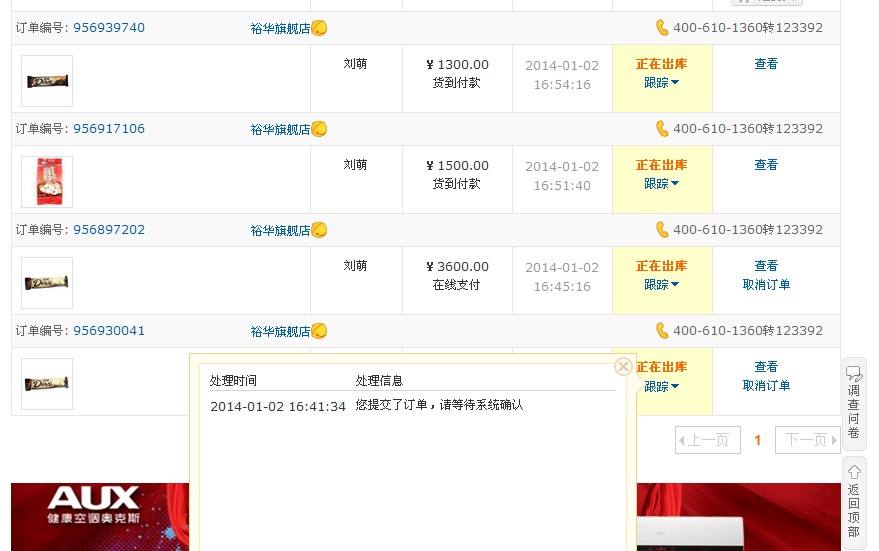
Task: Open 裕华旗舰店 link for order 956939740
Action: coord(280,28)
